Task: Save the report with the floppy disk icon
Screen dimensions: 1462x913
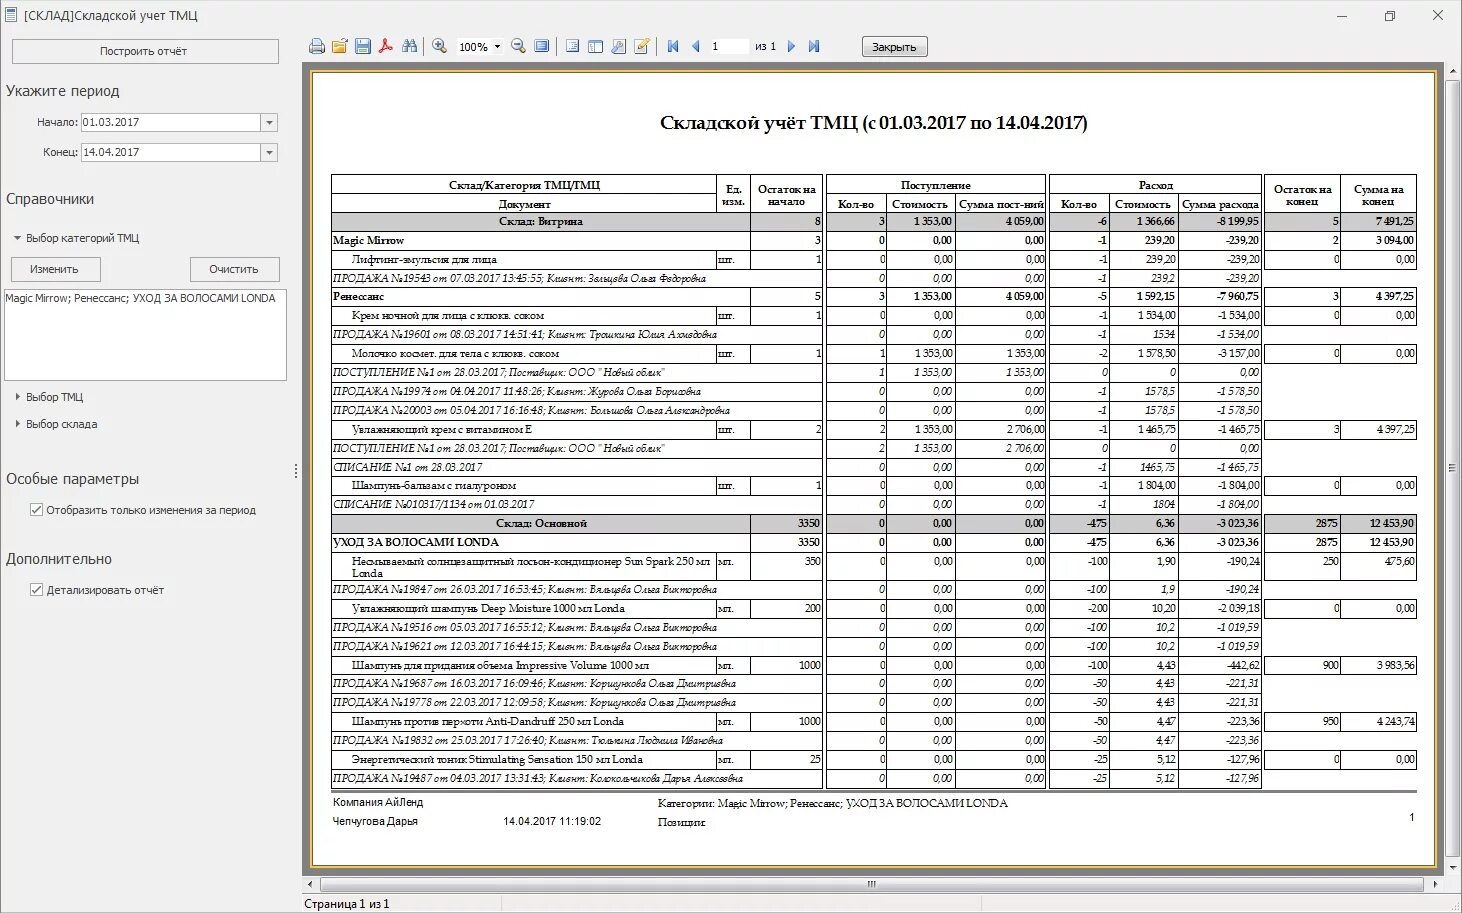Action: click(363, 47)
